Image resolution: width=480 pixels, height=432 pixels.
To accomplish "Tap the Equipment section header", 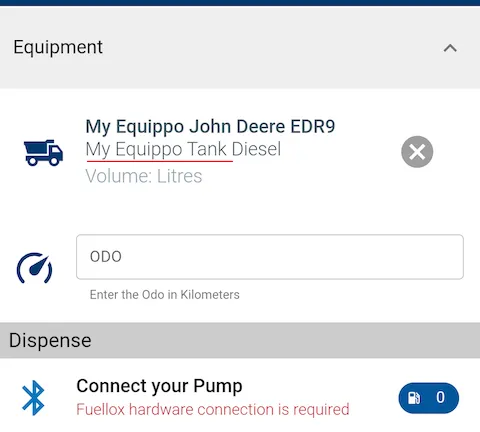I will click(x=240, y=47).
